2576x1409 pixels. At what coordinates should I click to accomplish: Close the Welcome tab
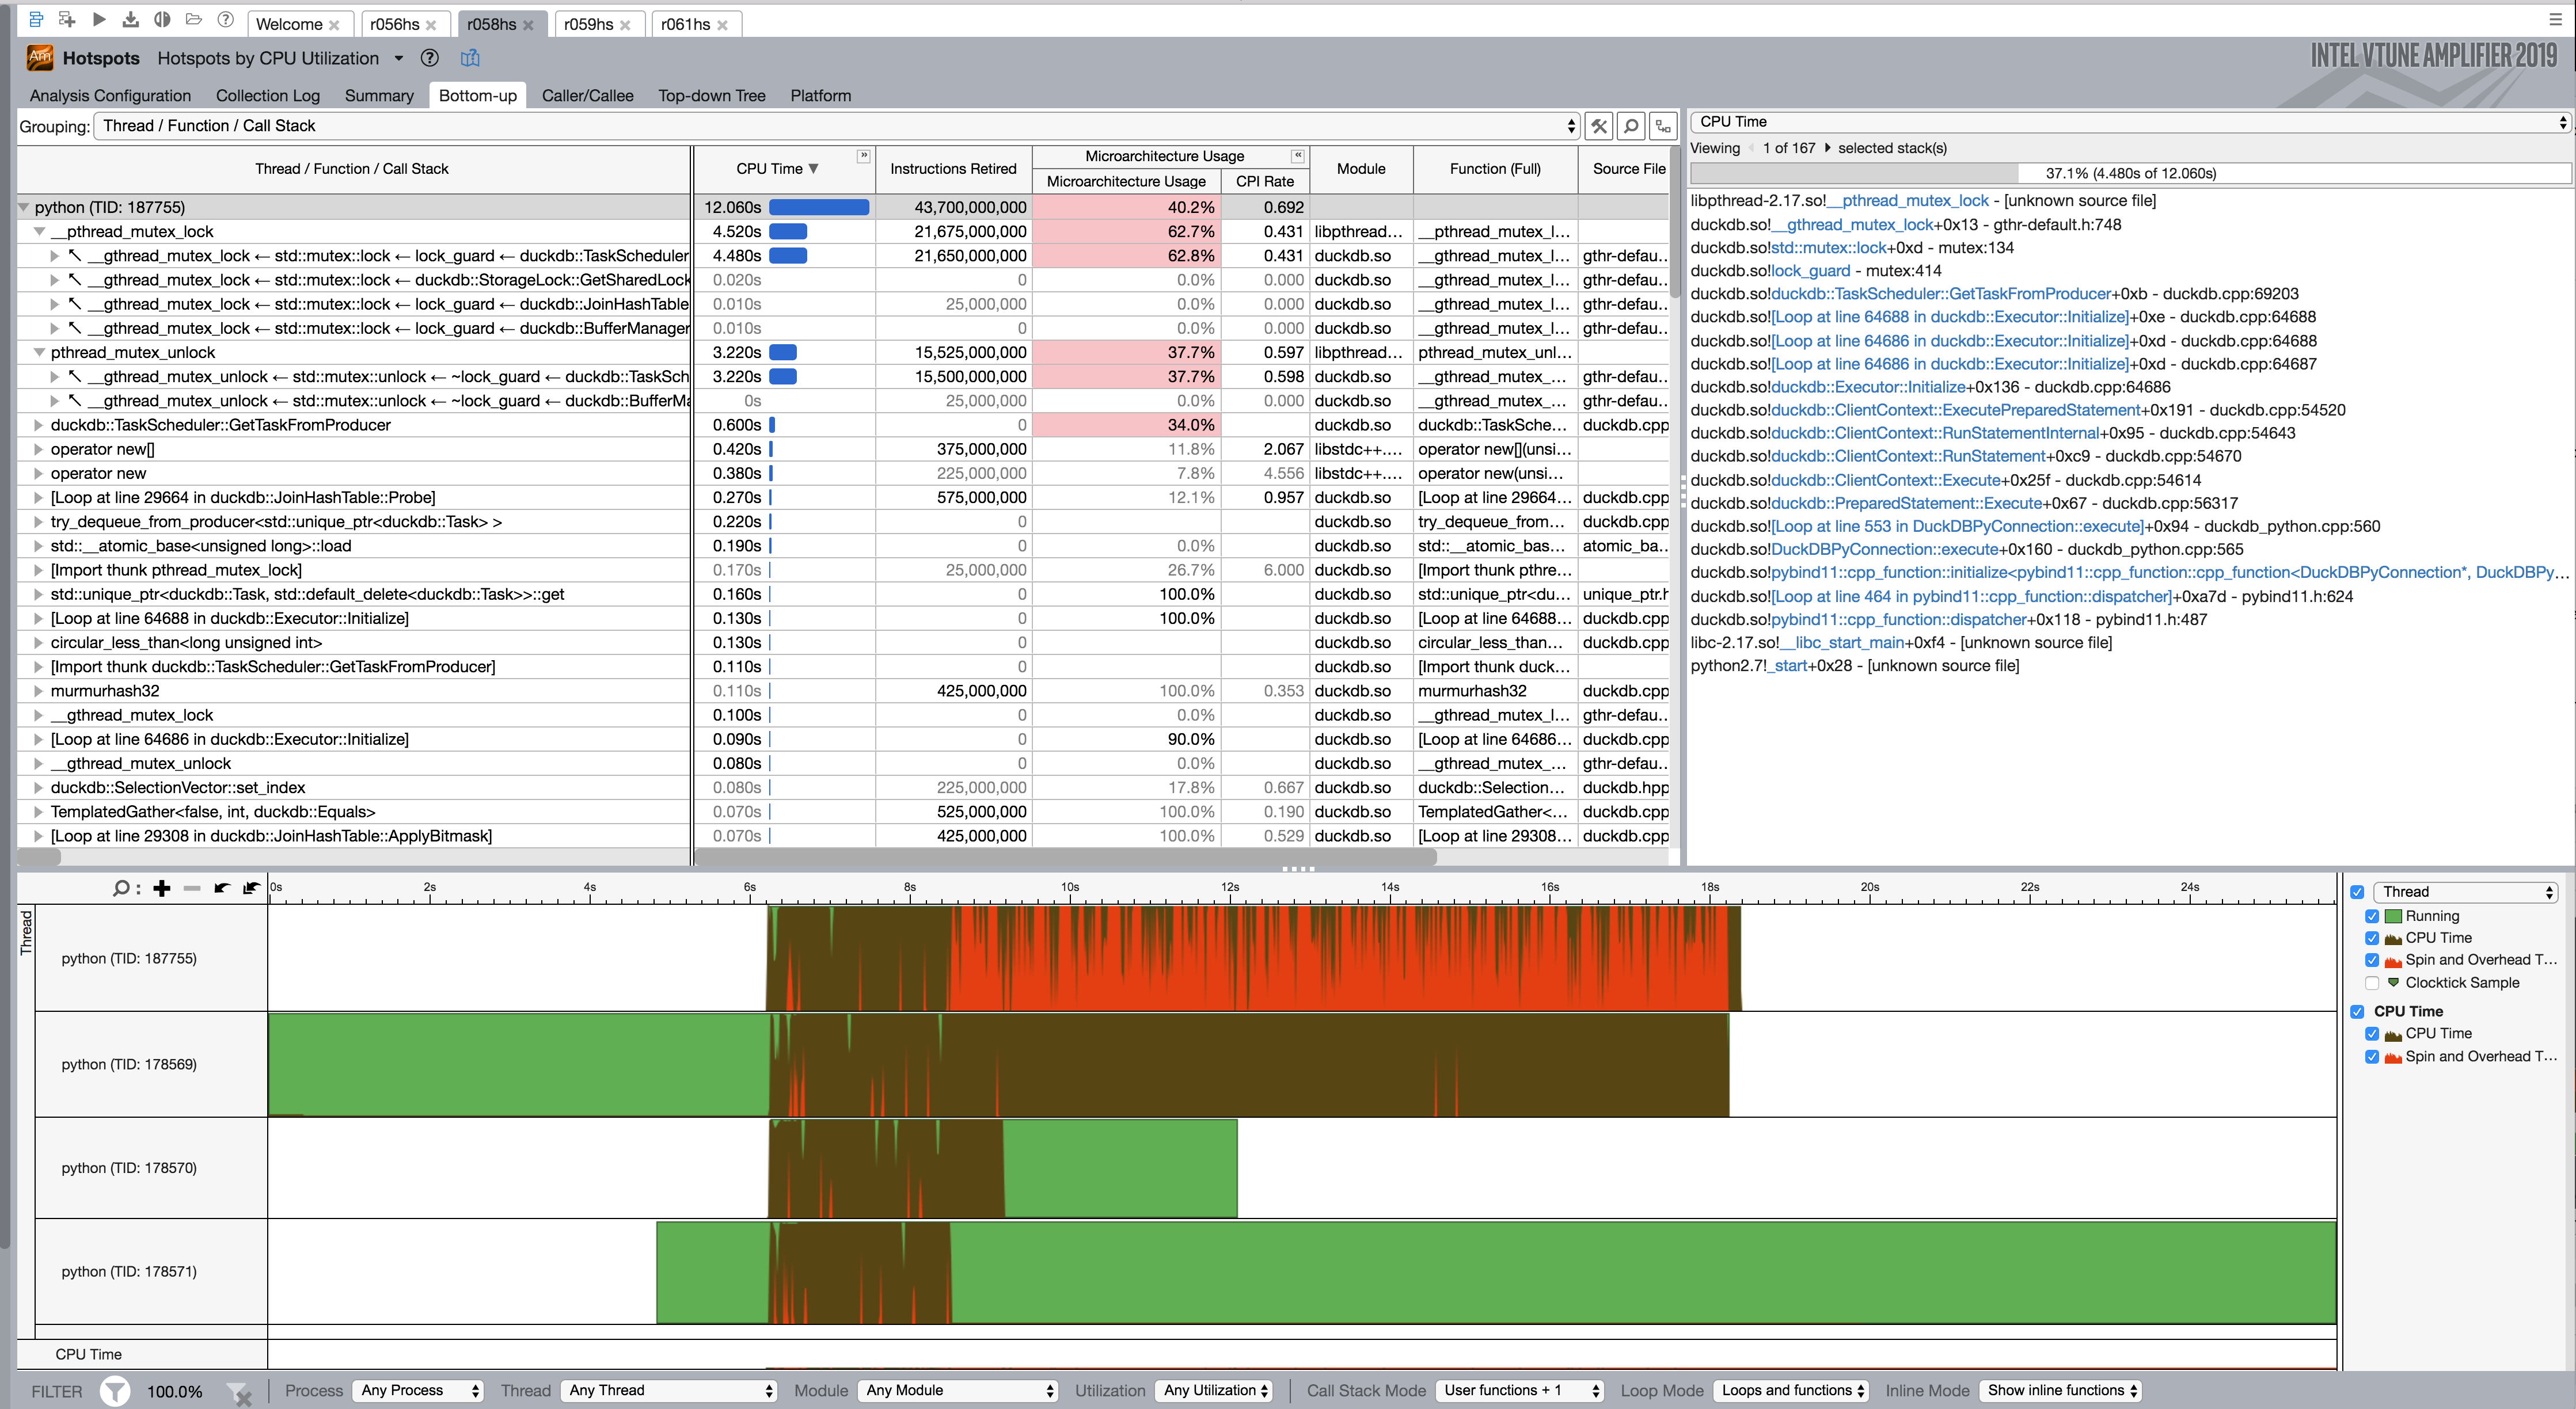pyautogui.click(x=334, y=25)
